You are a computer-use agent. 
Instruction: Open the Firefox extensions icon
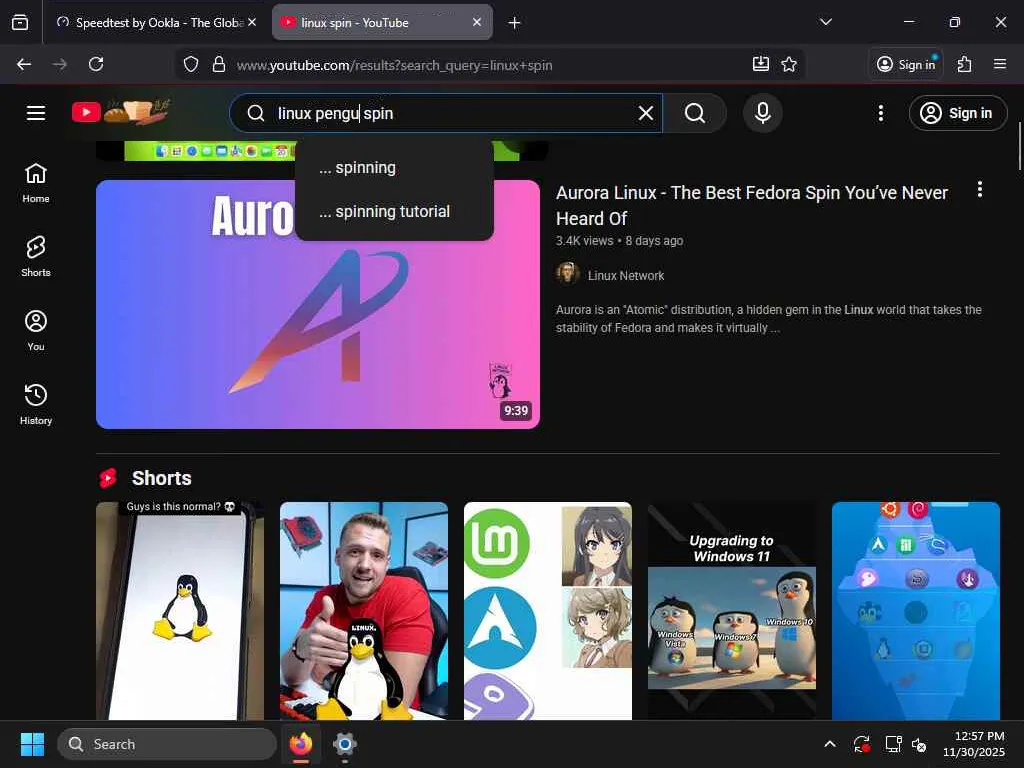coord(964,64)
